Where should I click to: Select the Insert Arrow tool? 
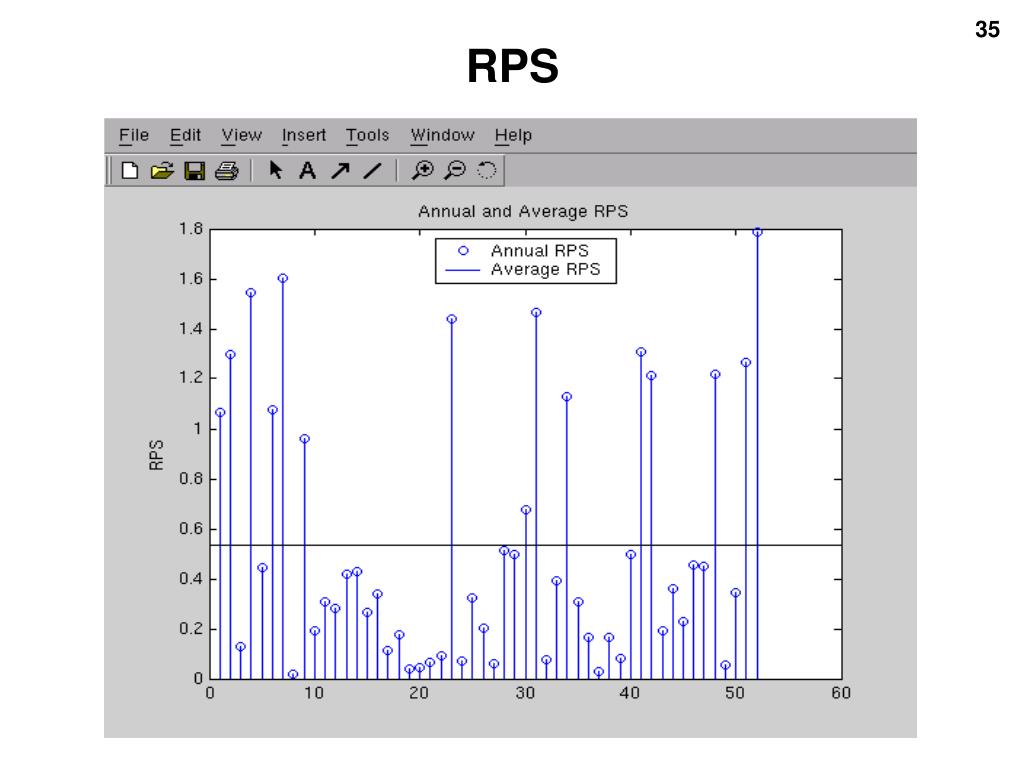point(340,171)
